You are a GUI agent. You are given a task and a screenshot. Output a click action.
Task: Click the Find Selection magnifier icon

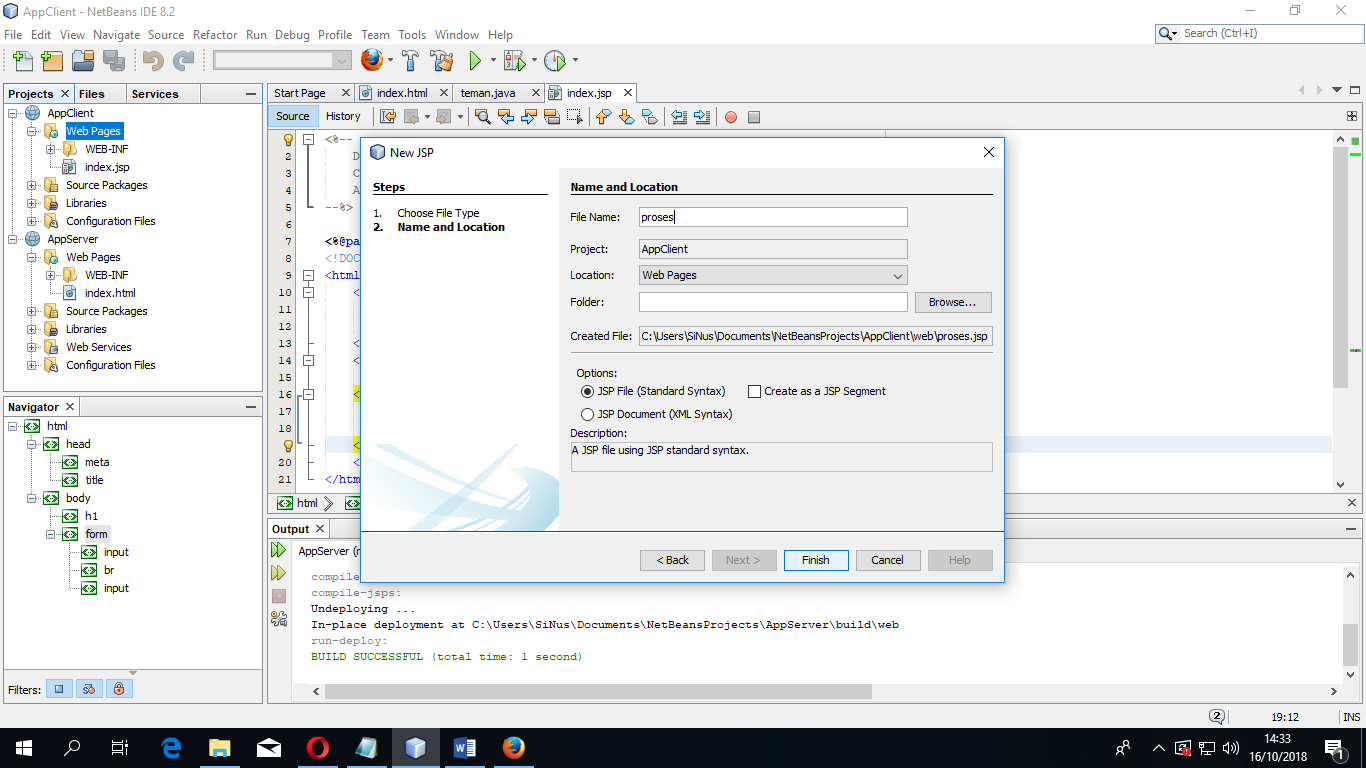click(x=483, y=116)
